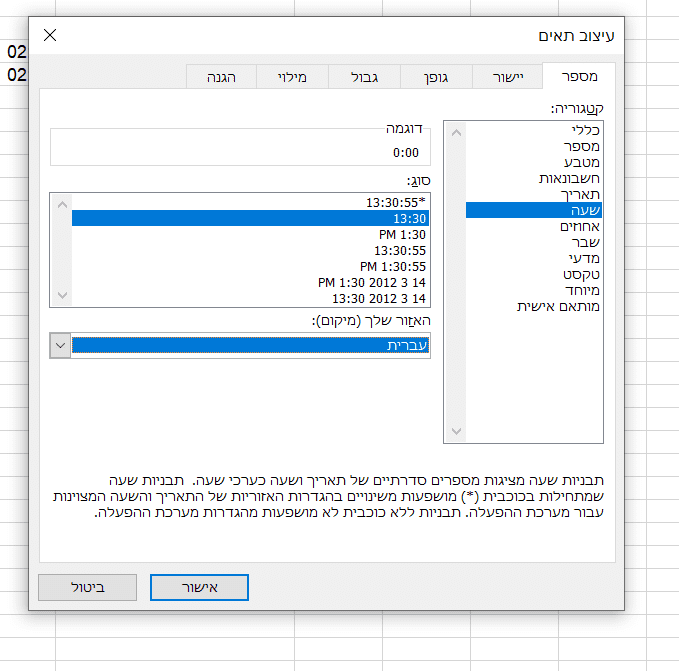Select the מטבע category
The image size is (679, 671).
[x=534, y=162]
